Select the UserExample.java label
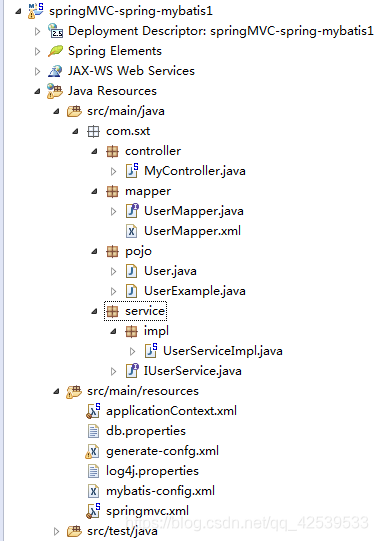The height and width of the screenshot is (541, 378). (x=195, y=291)
